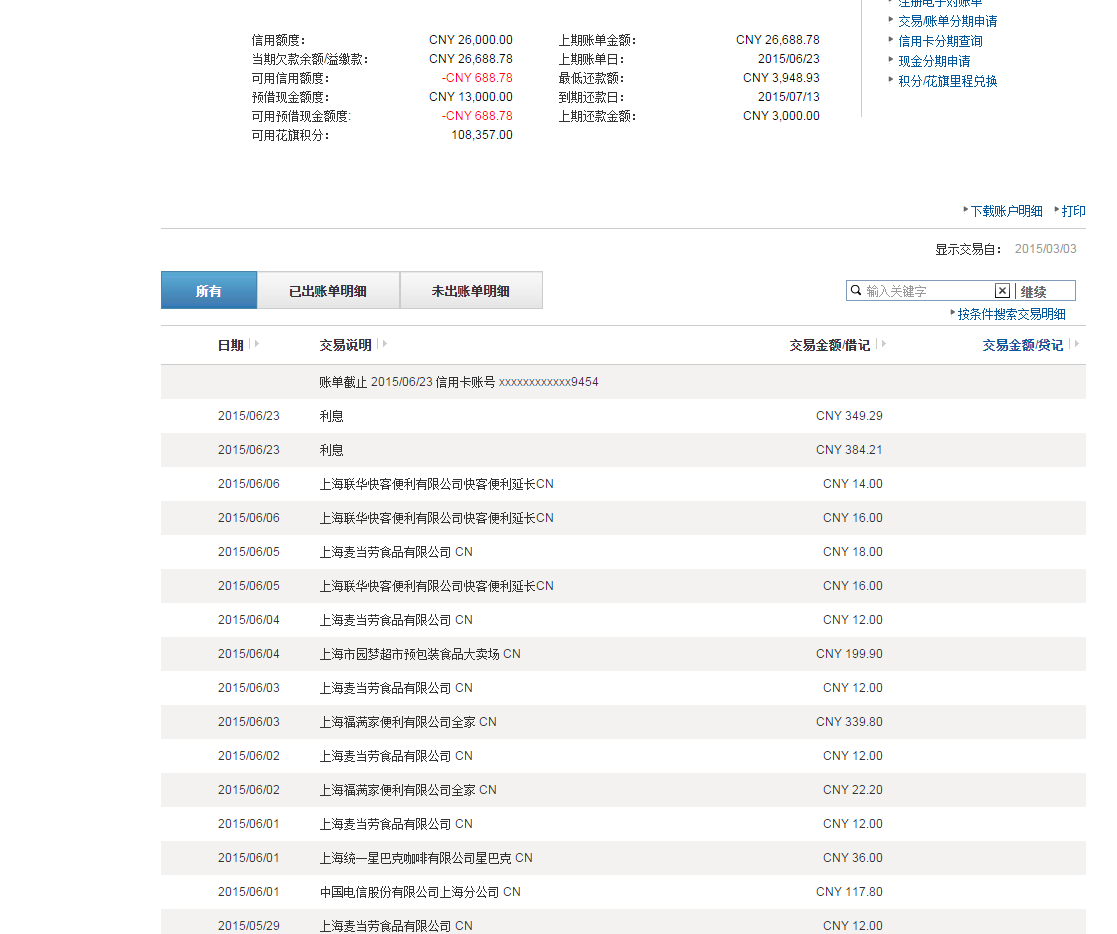
Task: Open 积分/花旗里程兑换 link
Action: pos(947,81)
